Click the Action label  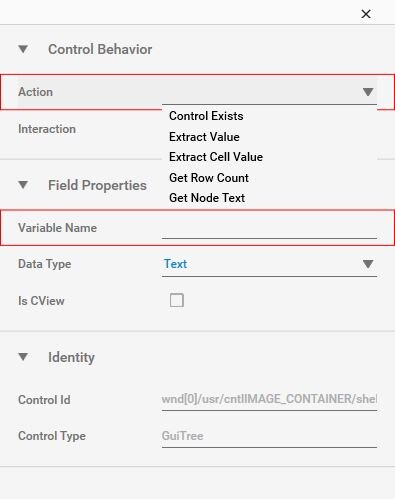36,92
